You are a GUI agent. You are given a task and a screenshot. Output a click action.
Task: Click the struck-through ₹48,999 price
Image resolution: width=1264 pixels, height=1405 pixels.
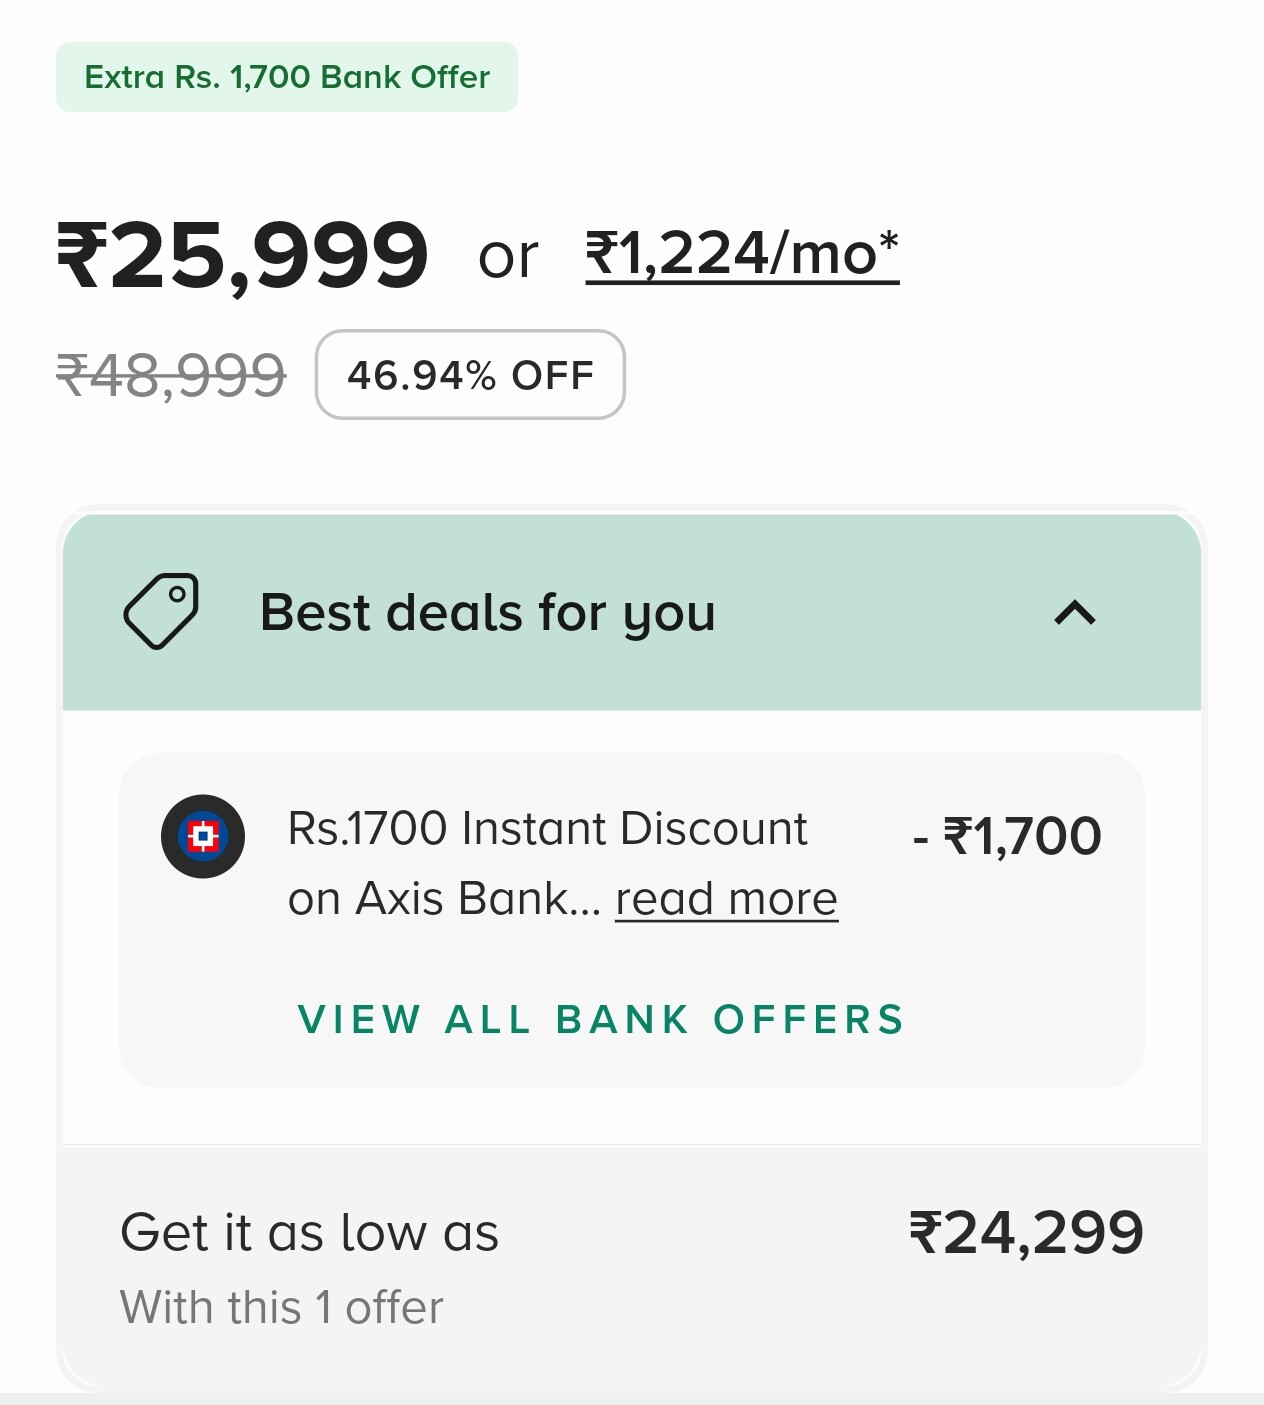coord(171,376)
